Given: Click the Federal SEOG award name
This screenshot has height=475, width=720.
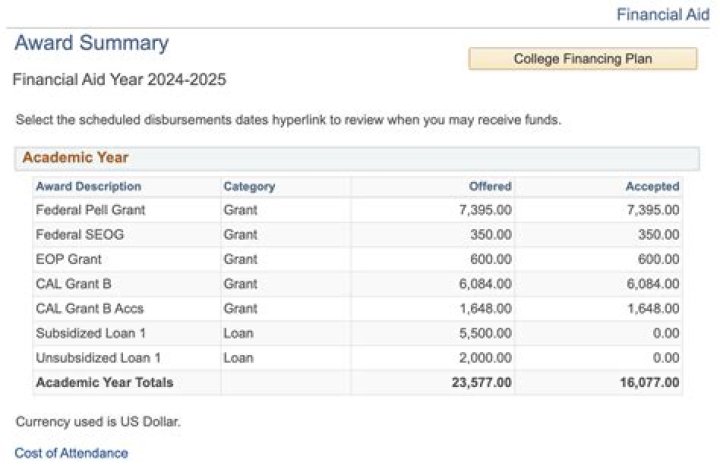Looking at the screenshot, I should [80, 235].
